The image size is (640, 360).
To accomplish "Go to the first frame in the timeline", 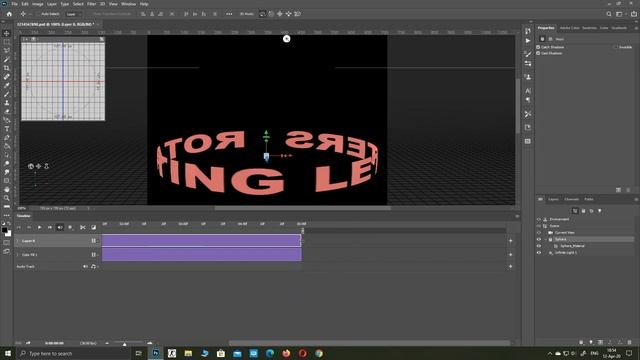I will point(18,227).
